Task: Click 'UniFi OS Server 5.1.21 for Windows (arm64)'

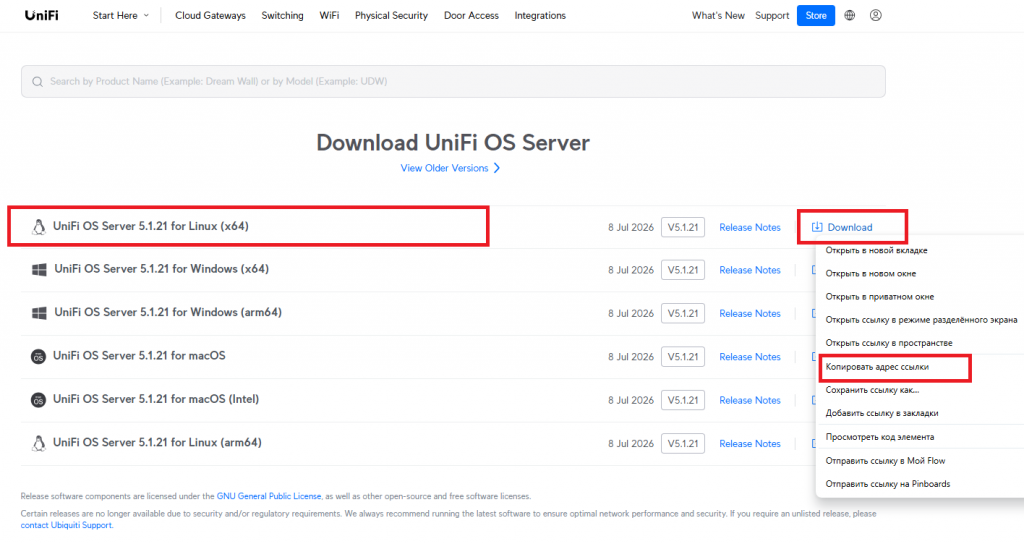Action: point(168,312)
